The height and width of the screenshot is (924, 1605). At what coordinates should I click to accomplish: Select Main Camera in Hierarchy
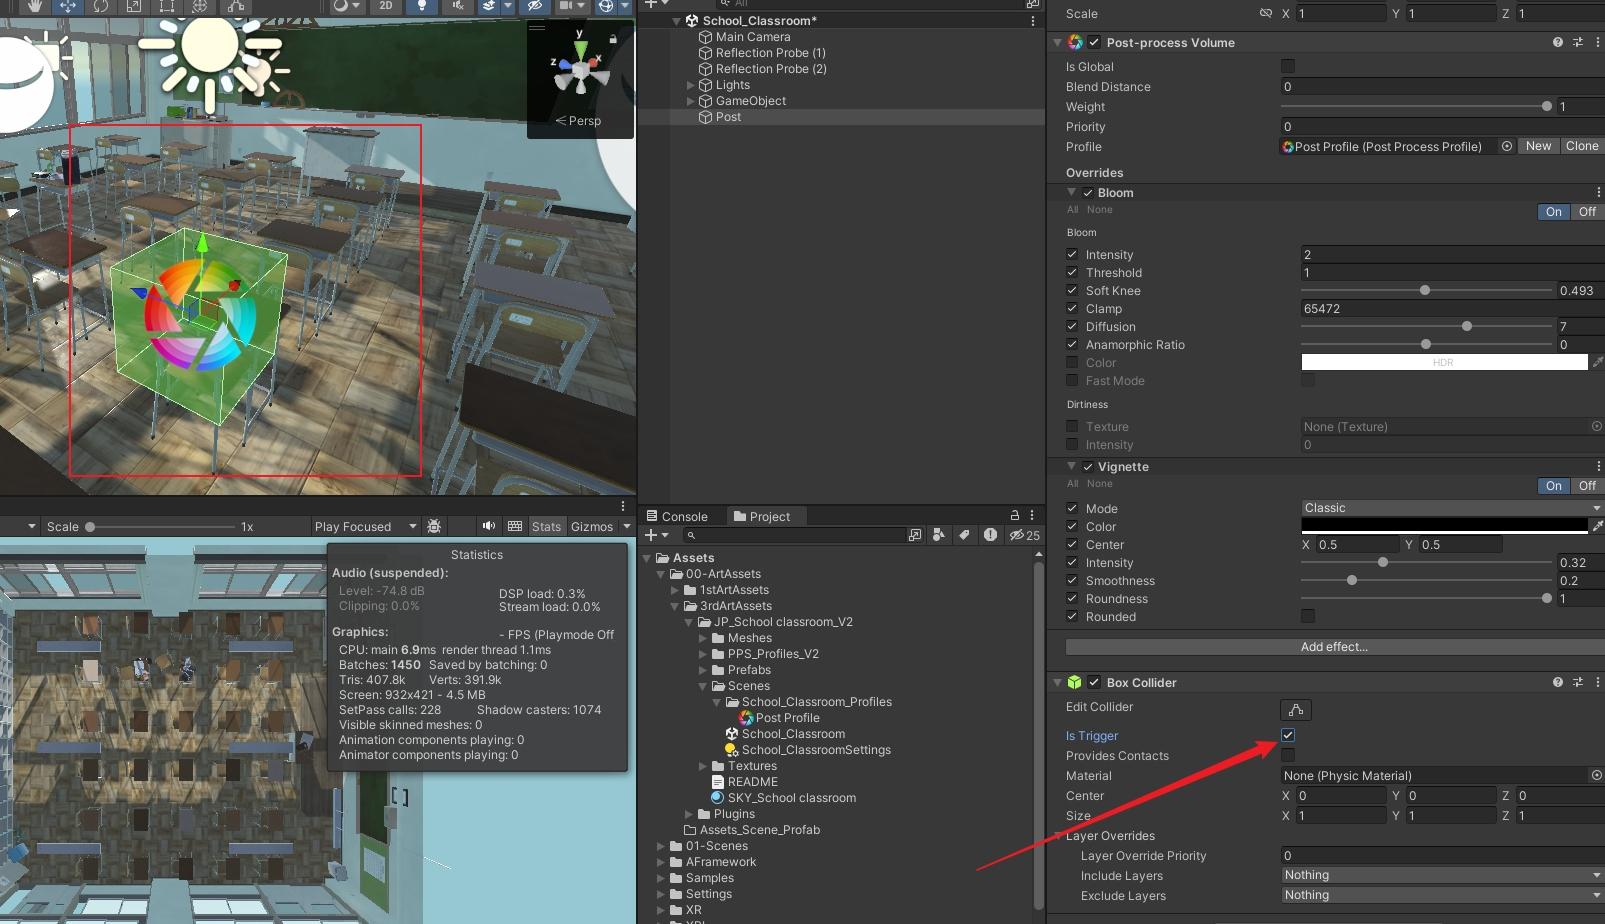(753, 37)
